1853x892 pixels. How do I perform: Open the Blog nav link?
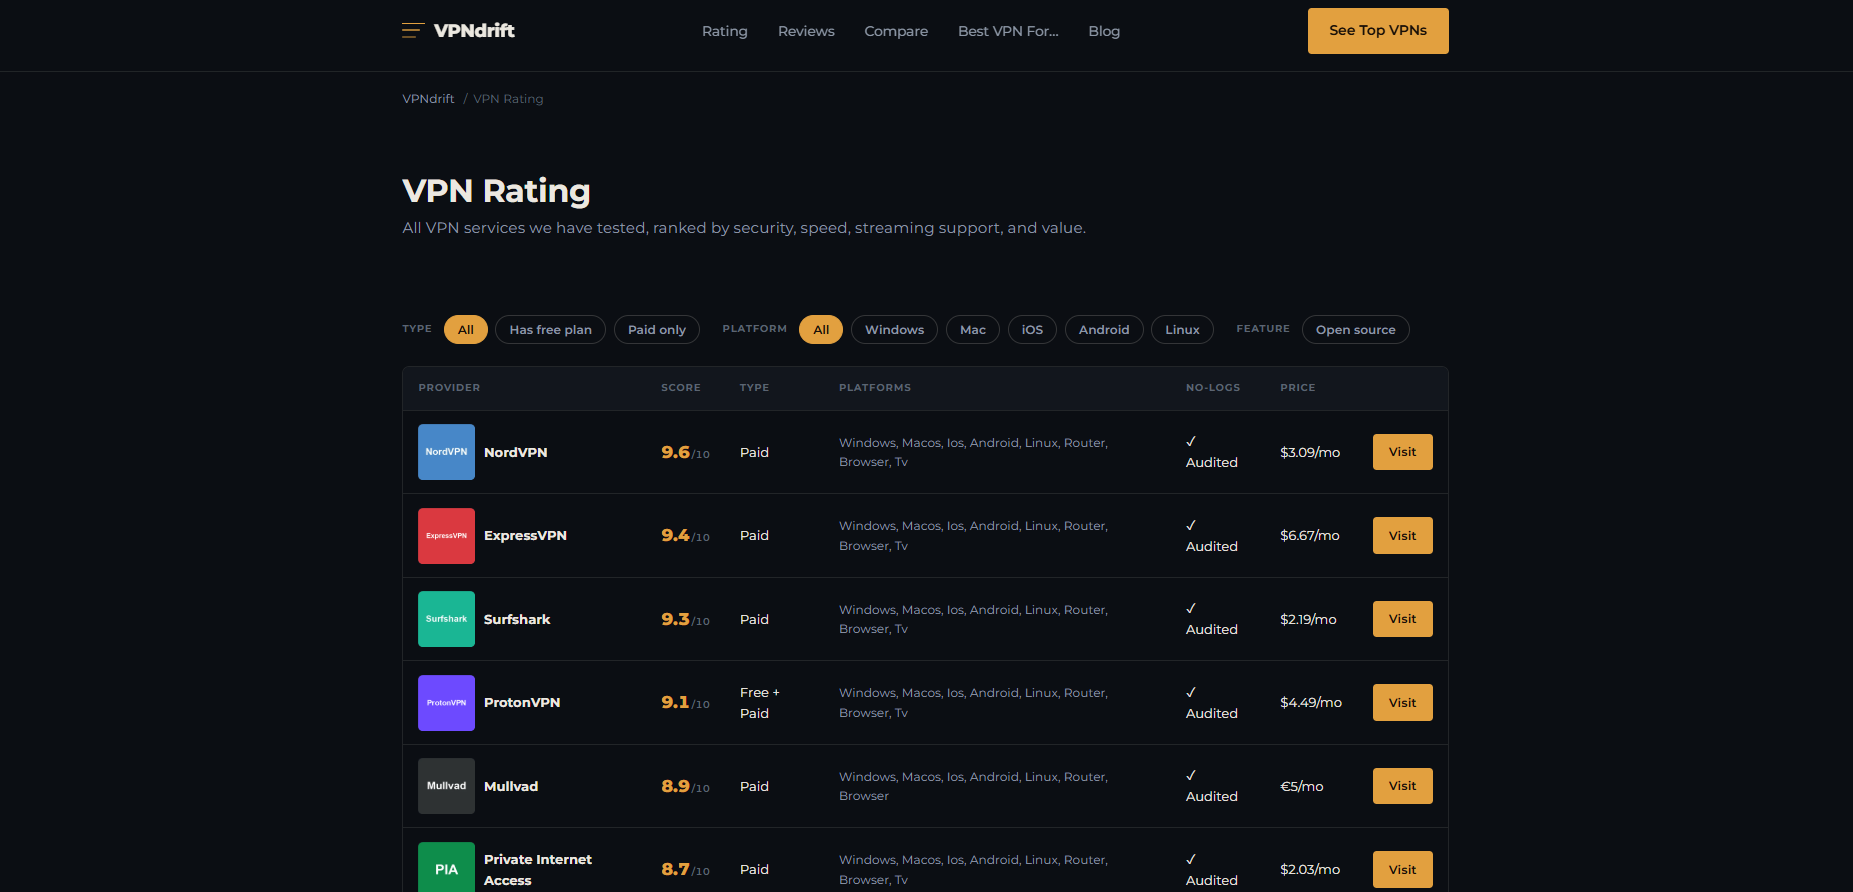pyautogui.click(x=1104, y=31)
